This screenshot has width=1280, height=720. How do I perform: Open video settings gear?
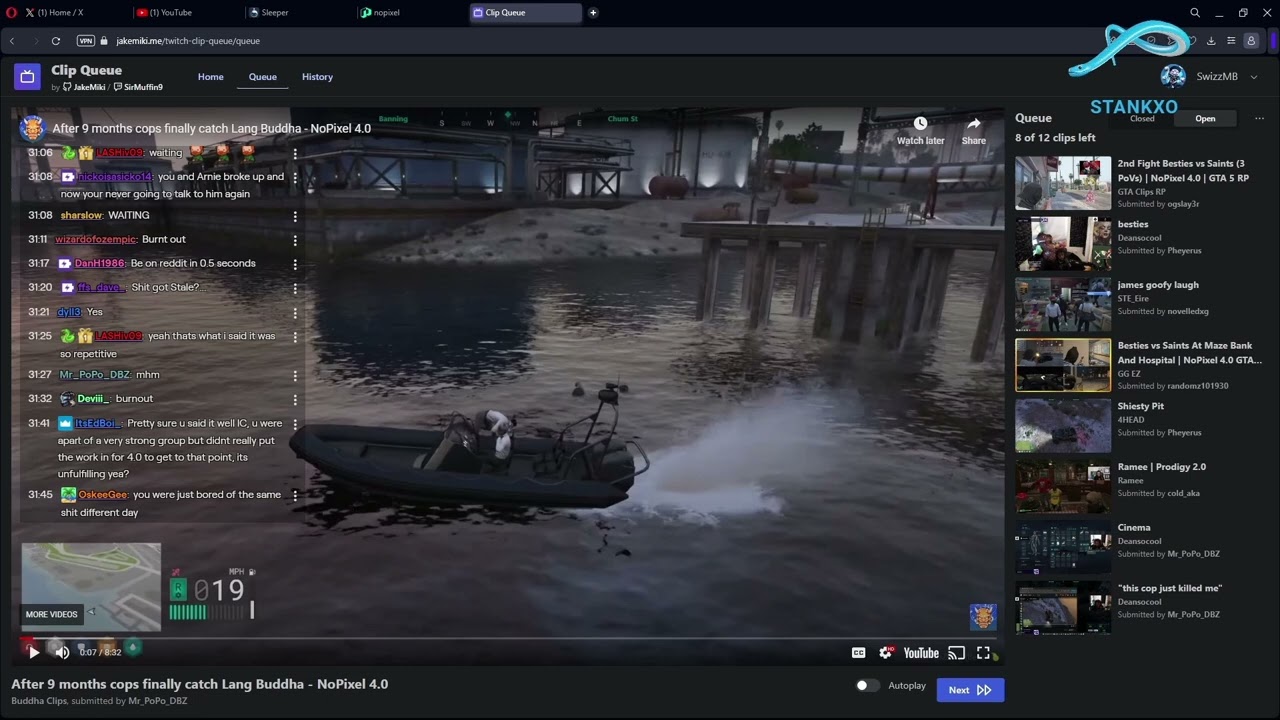click(885, 653)
